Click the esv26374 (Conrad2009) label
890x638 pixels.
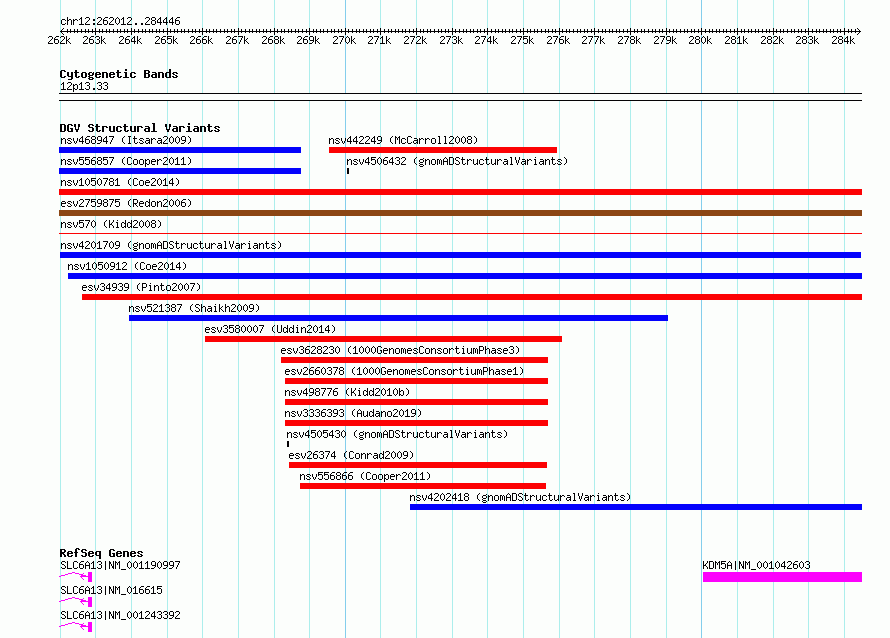[x=351, y=455]
